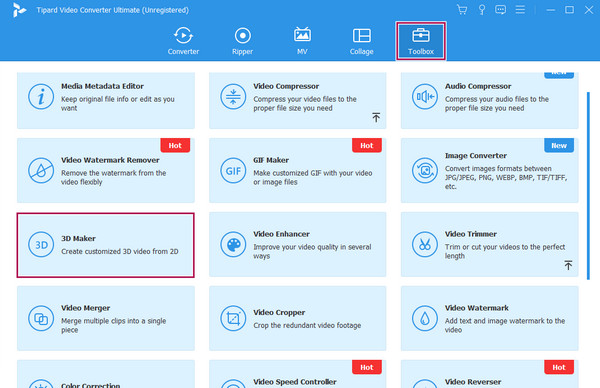Click the shopping cart icon
This screenshot has height=388, width=600.
point(462,10)
